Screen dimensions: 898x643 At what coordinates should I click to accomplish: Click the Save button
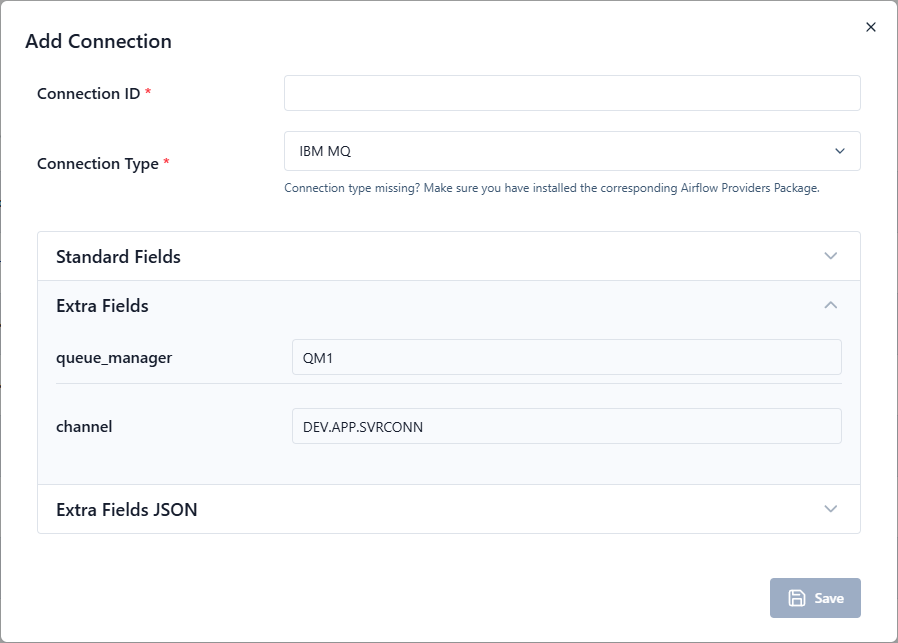tap(815, 598)
